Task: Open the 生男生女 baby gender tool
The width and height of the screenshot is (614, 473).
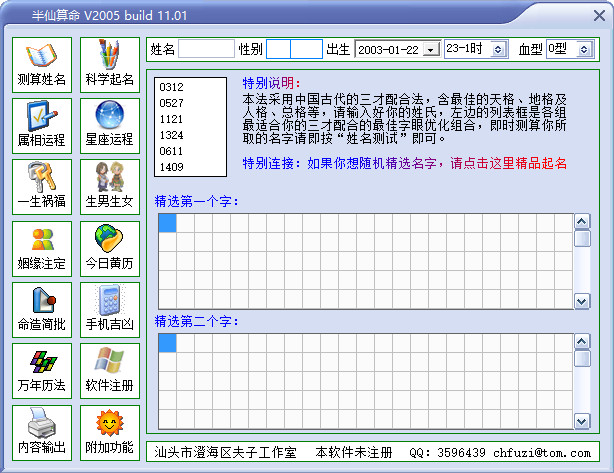Action: [110, 187]
